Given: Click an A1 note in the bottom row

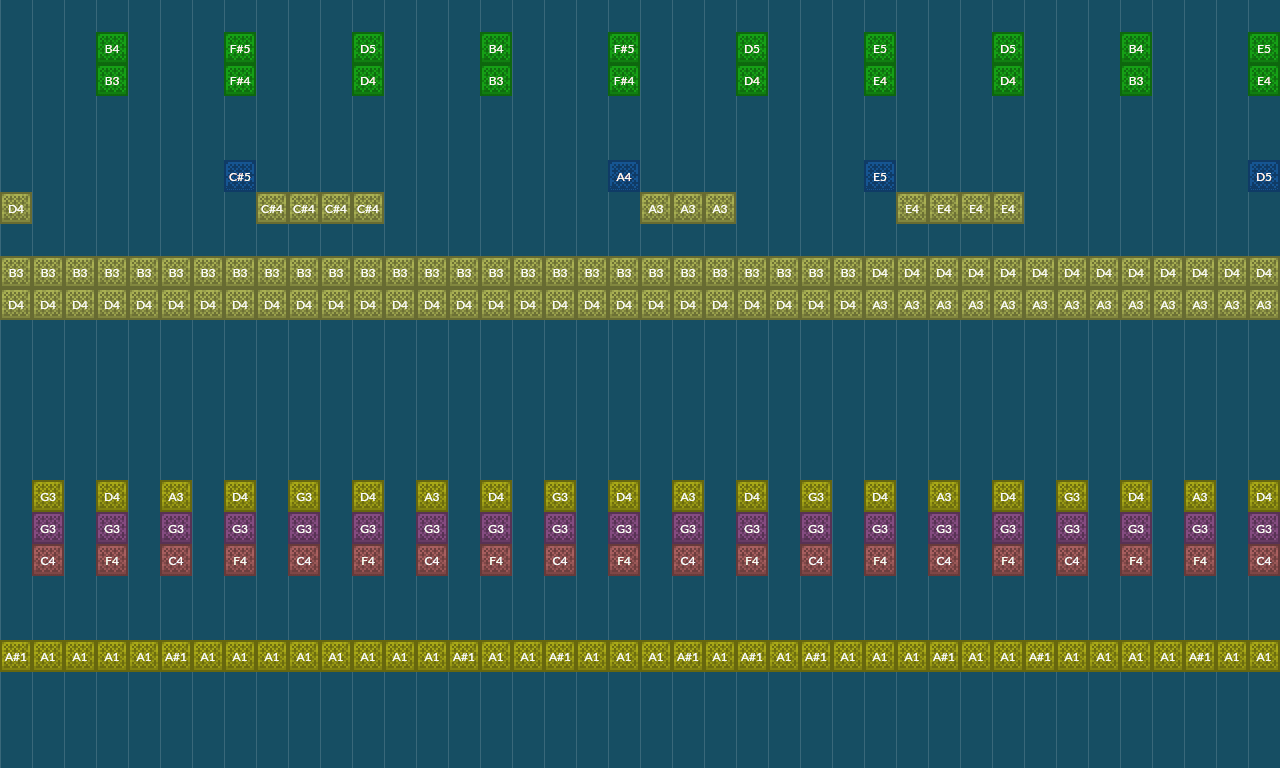Looking at the screenshot, I should 47,656.
